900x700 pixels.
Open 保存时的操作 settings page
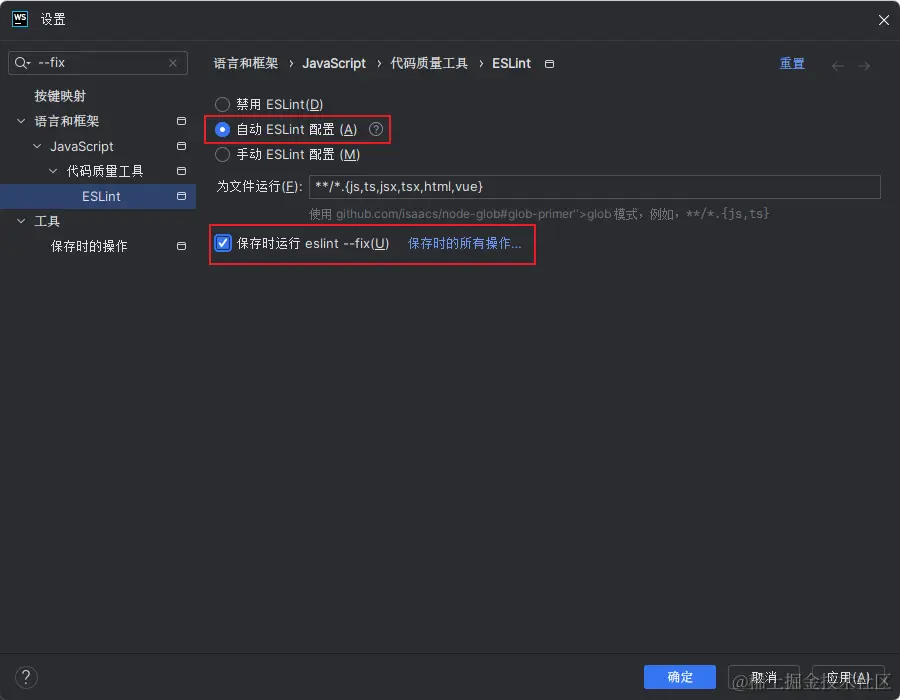coord(89,246)
